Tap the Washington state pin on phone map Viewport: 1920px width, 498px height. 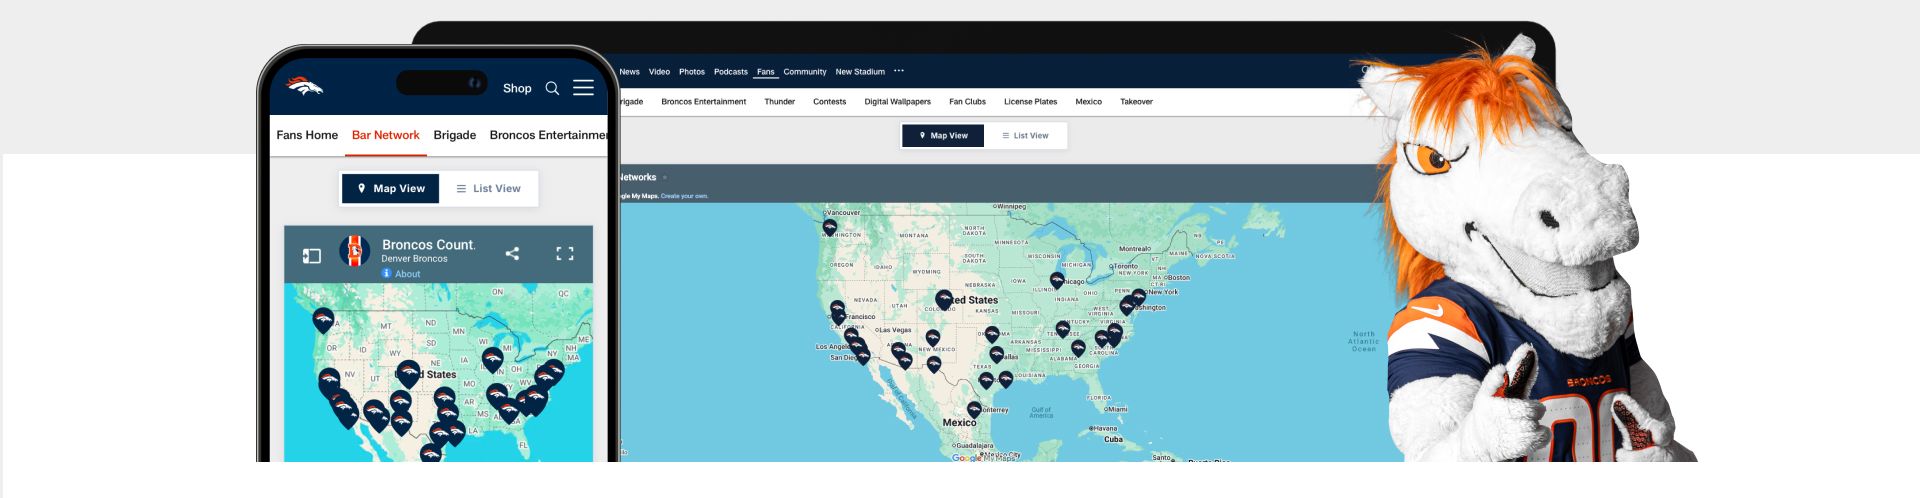[x=322, y=319]
